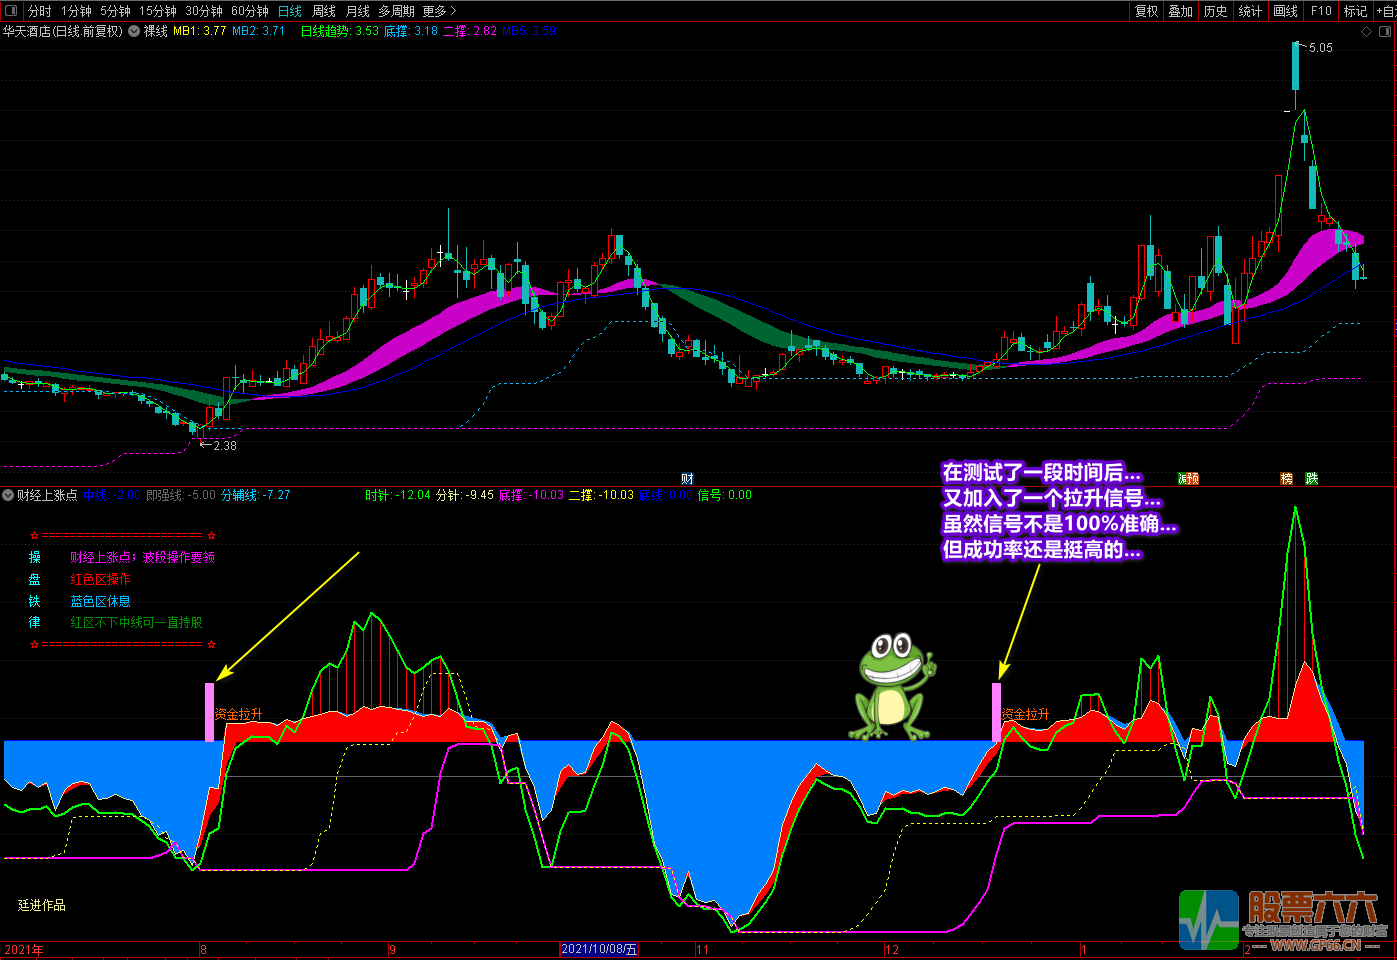Click the 2021/10/08 date marker on timeline

coord(599,949)
